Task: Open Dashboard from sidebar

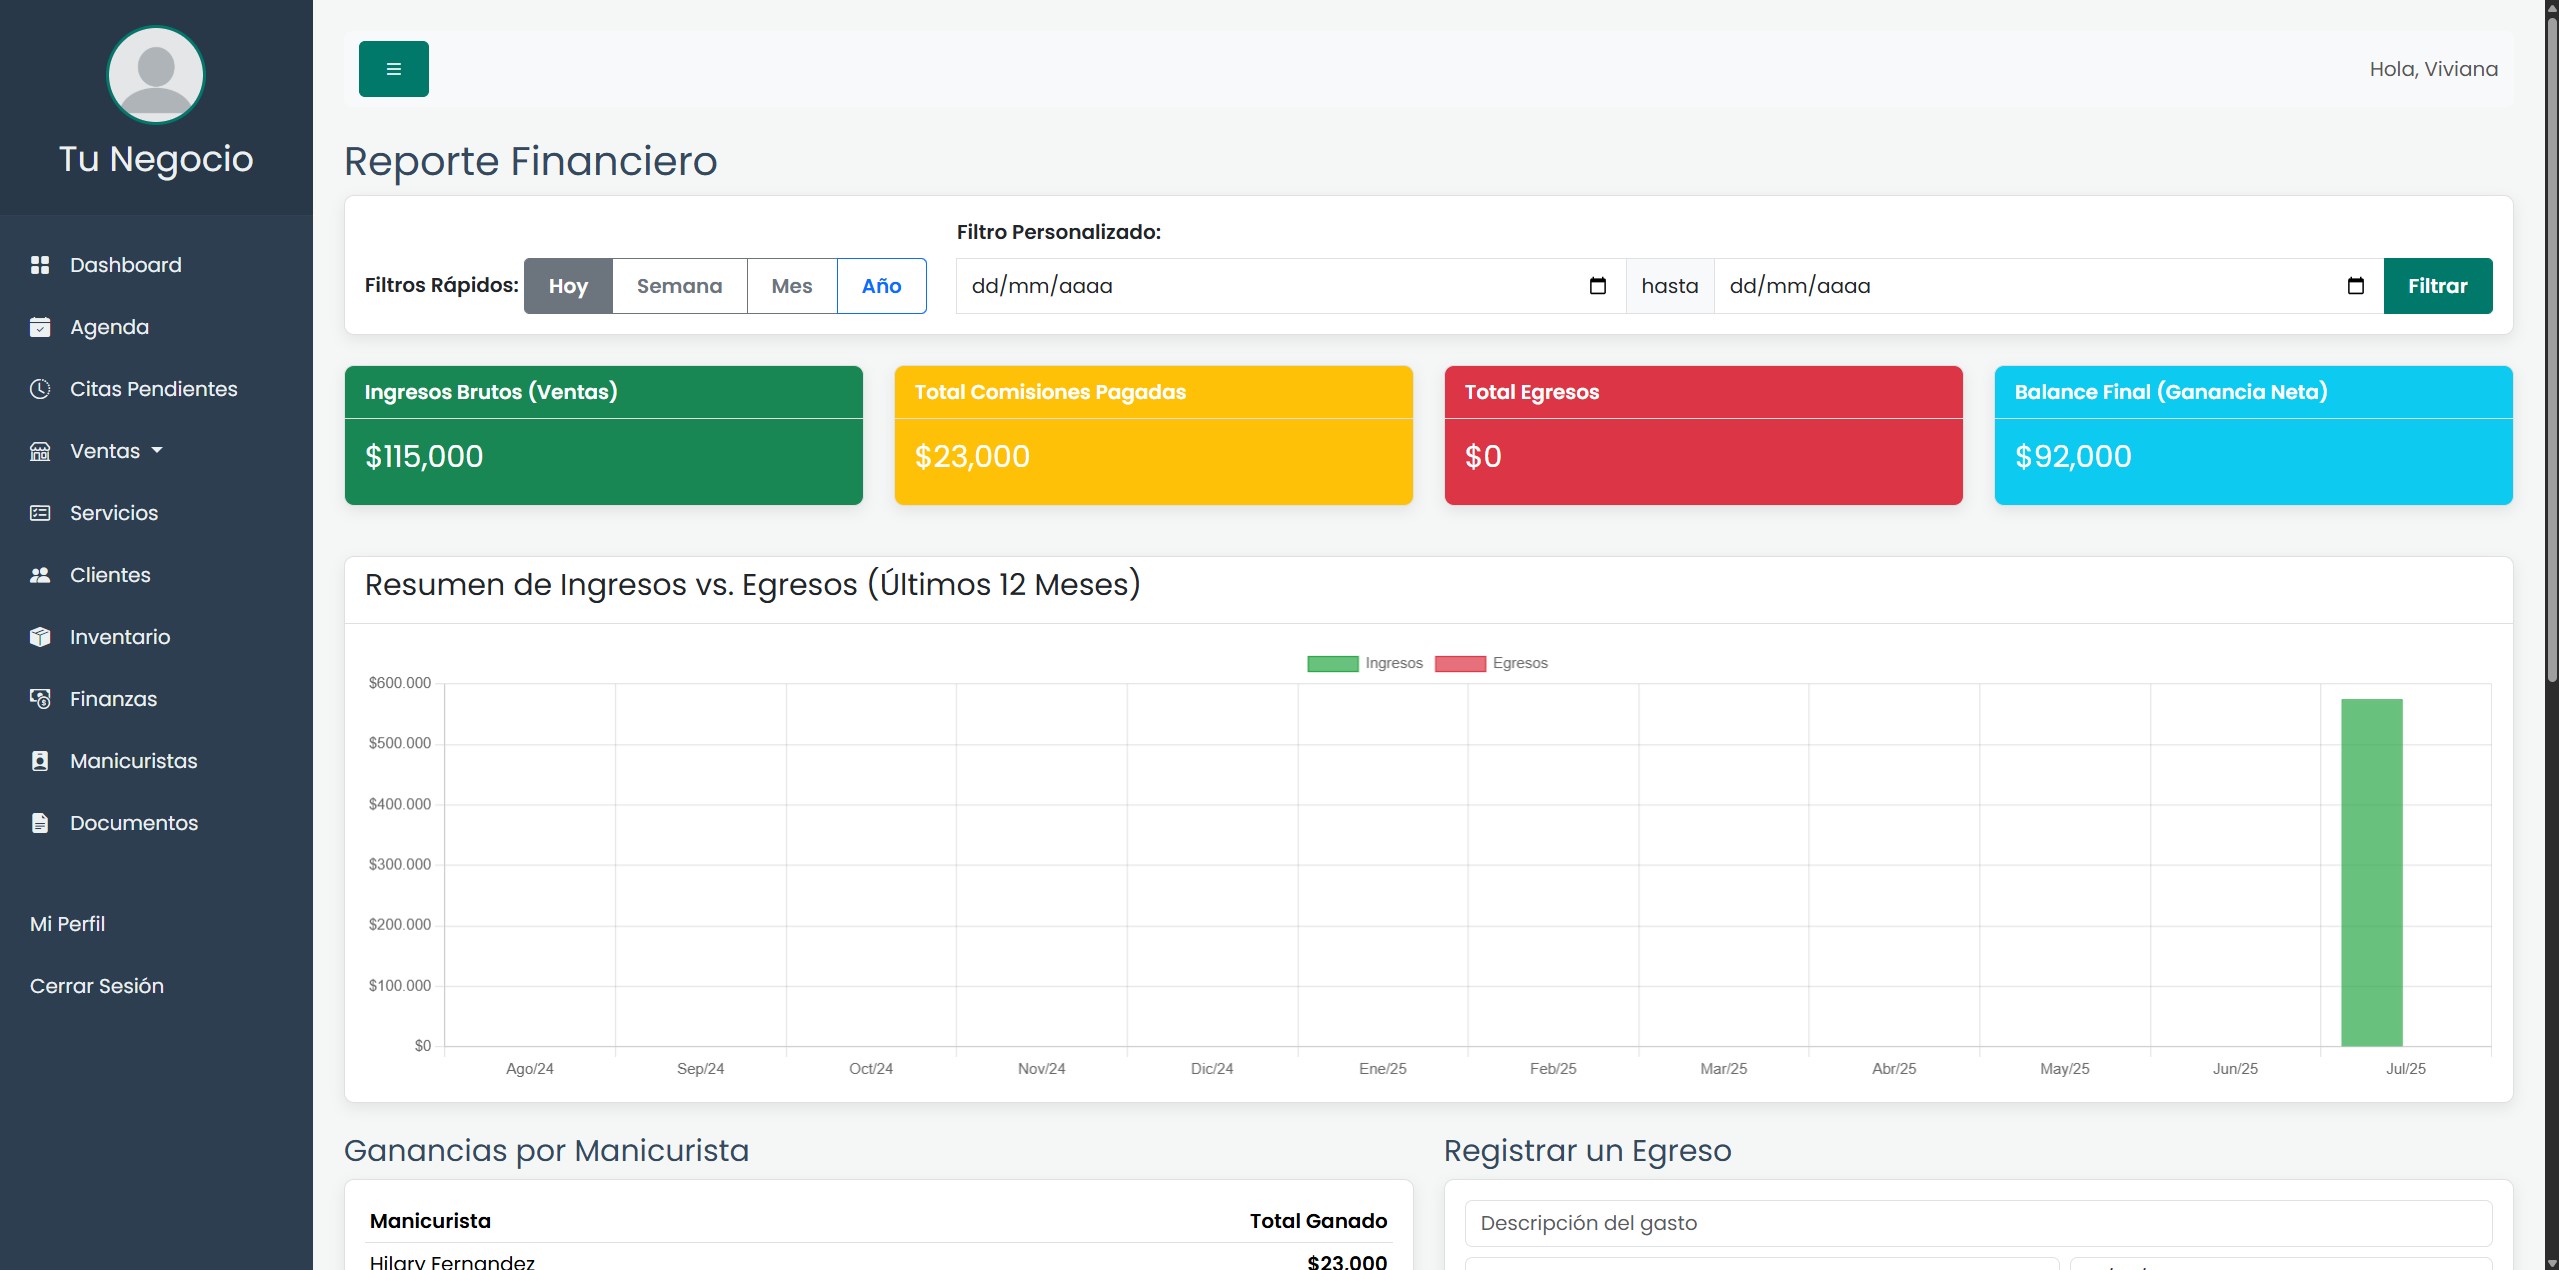Action: click(126, 265)
